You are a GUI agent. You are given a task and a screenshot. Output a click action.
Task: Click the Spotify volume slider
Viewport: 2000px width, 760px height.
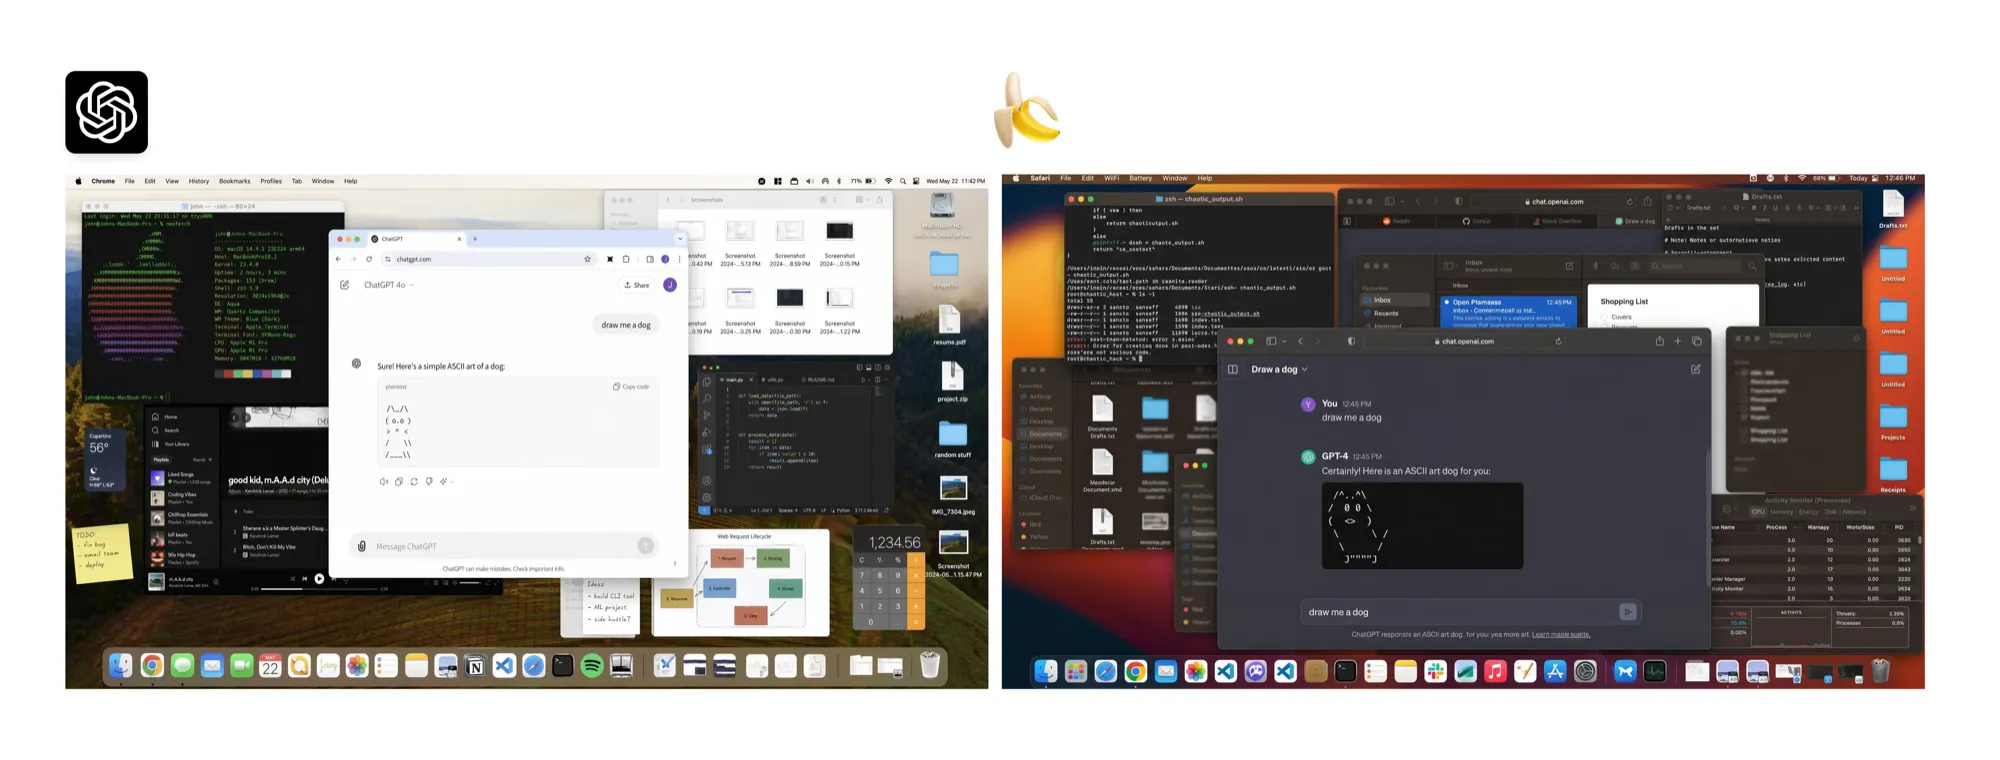(471, 583)
